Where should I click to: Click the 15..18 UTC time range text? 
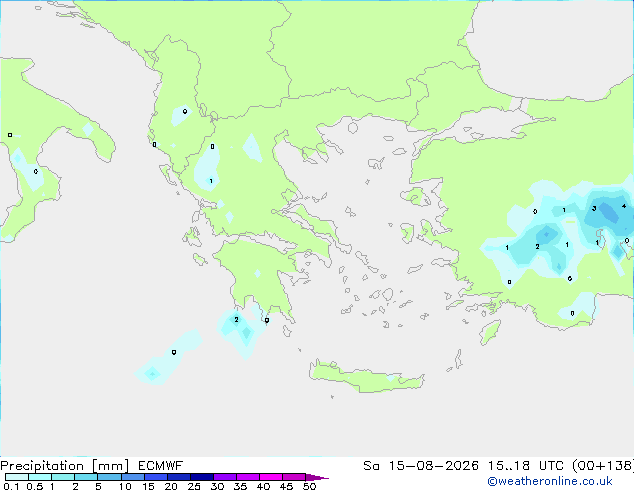coord(525,466)
